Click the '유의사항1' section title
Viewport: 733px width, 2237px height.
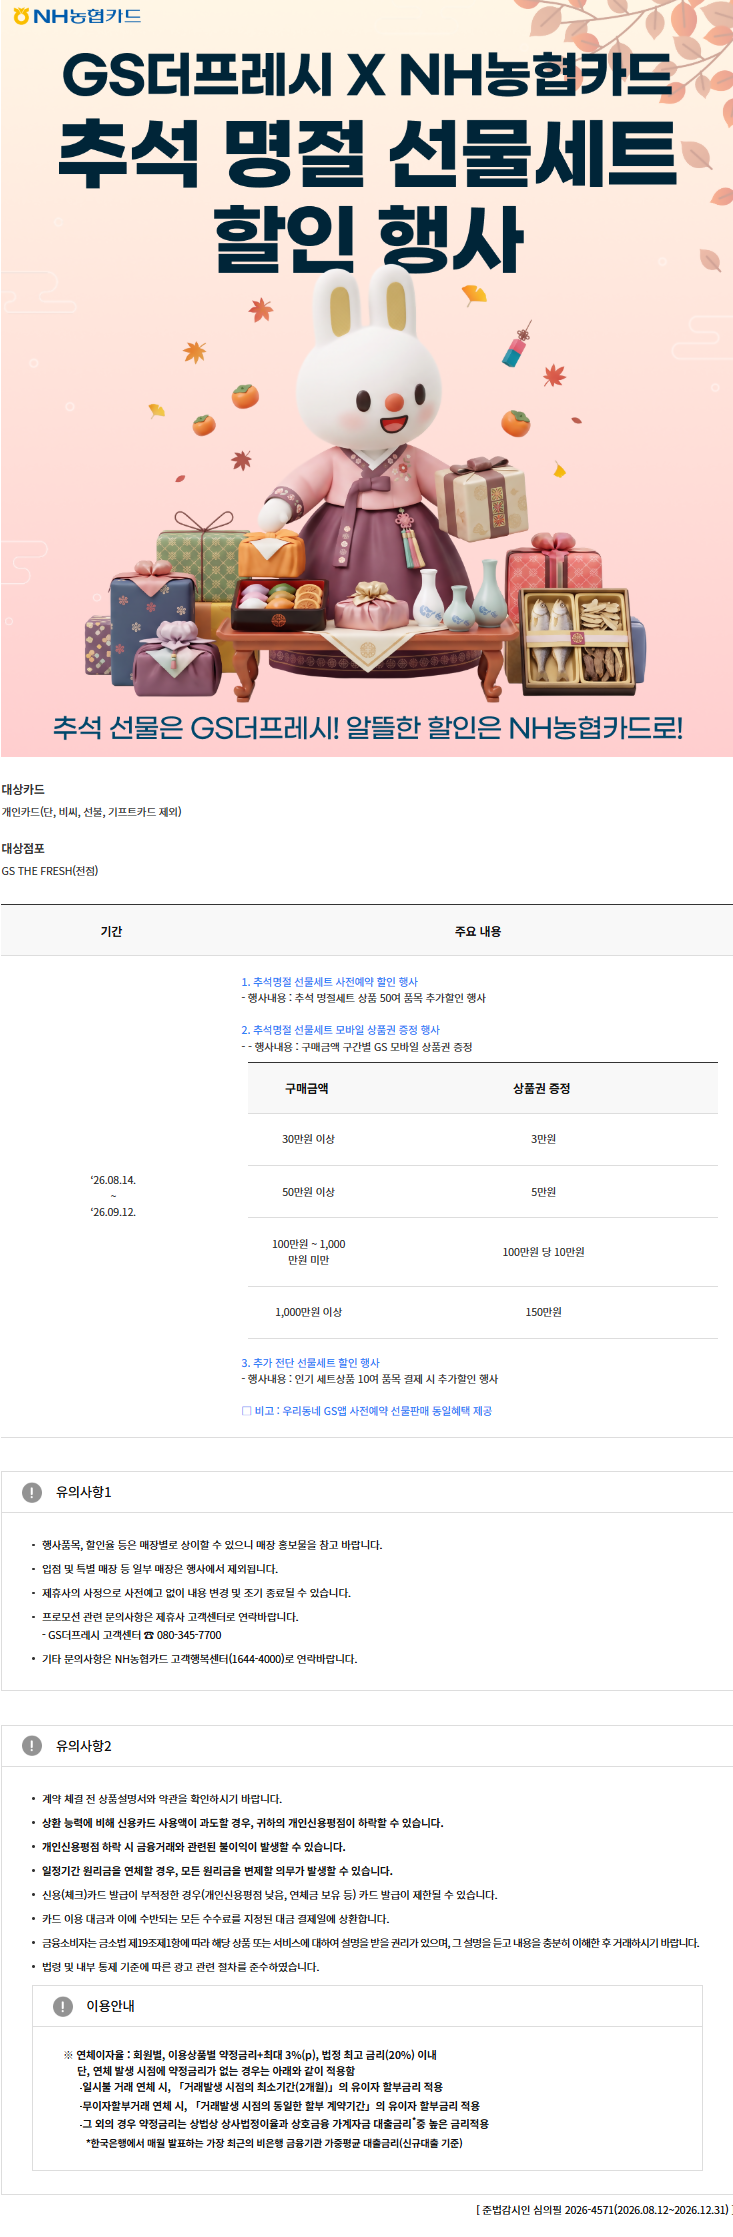pos(84,1492)
